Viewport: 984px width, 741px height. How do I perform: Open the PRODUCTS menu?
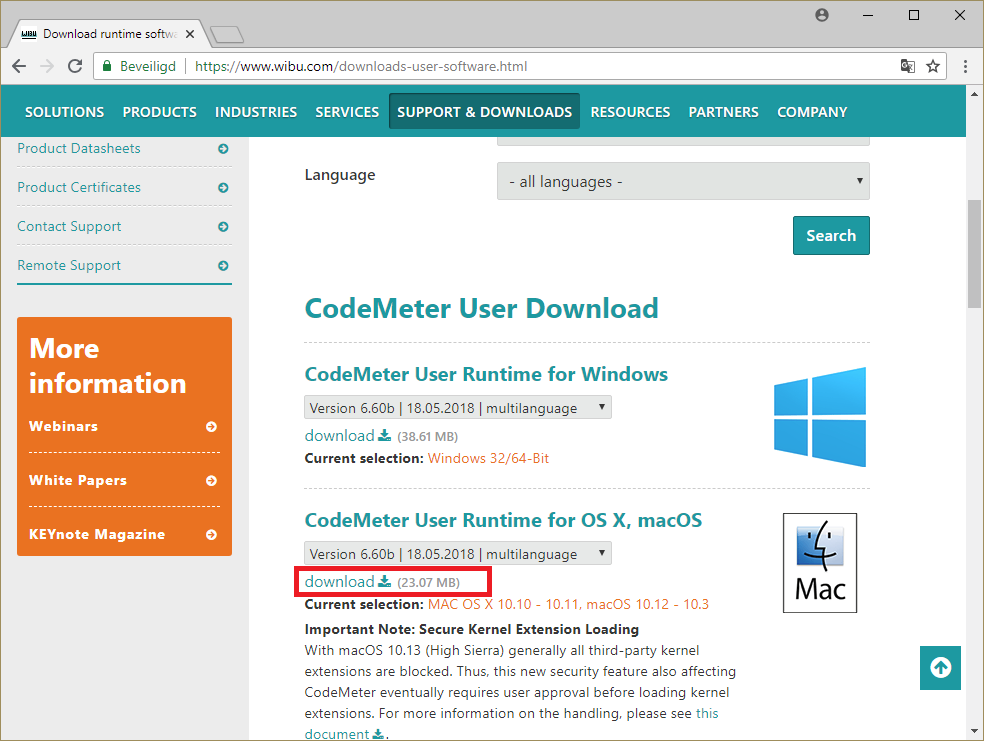(x=159, y=112)
